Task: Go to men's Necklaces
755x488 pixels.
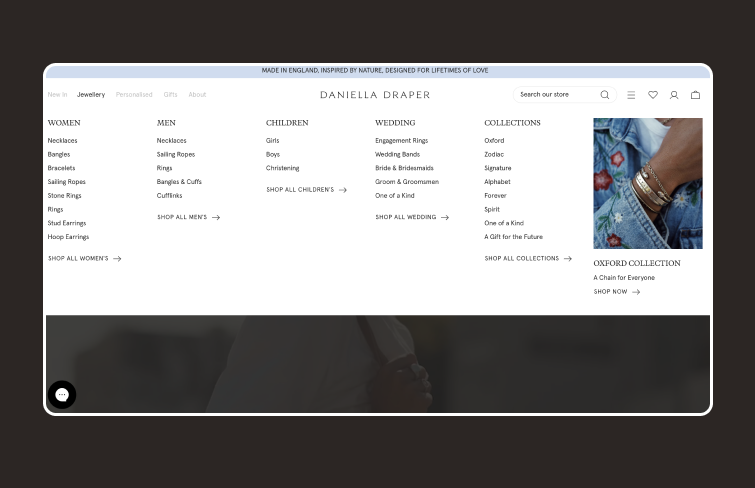Action: [171, 141]
